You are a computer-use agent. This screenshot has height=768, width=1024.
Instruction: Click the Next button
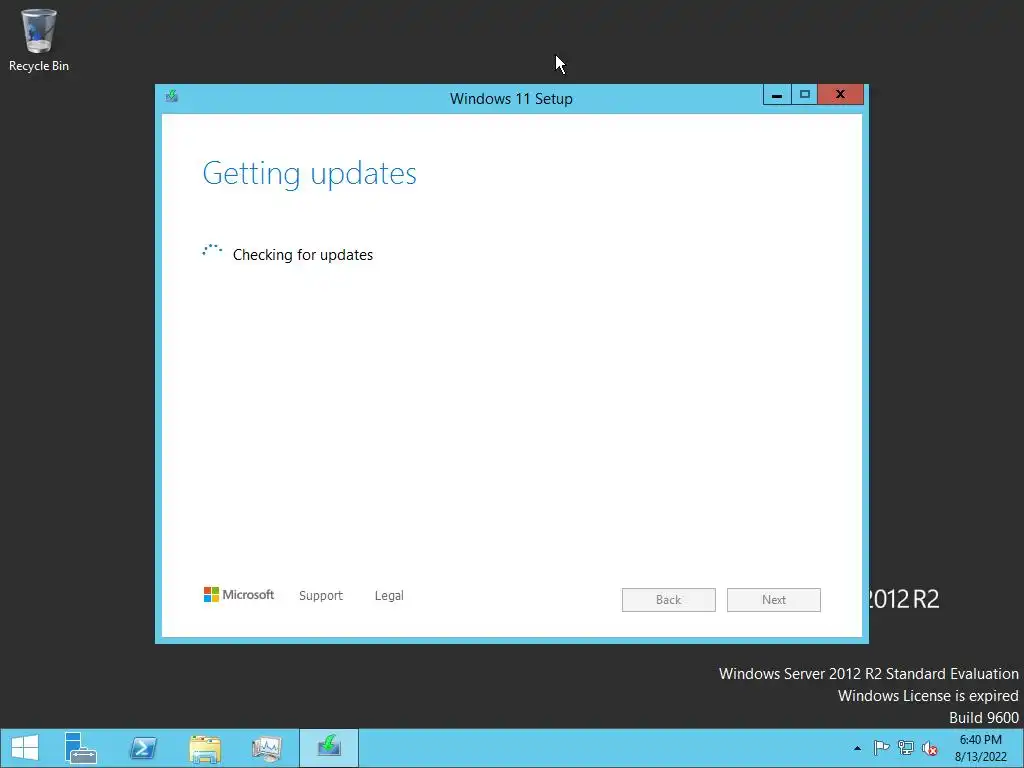pyautogui.click(x=774, y=600)
